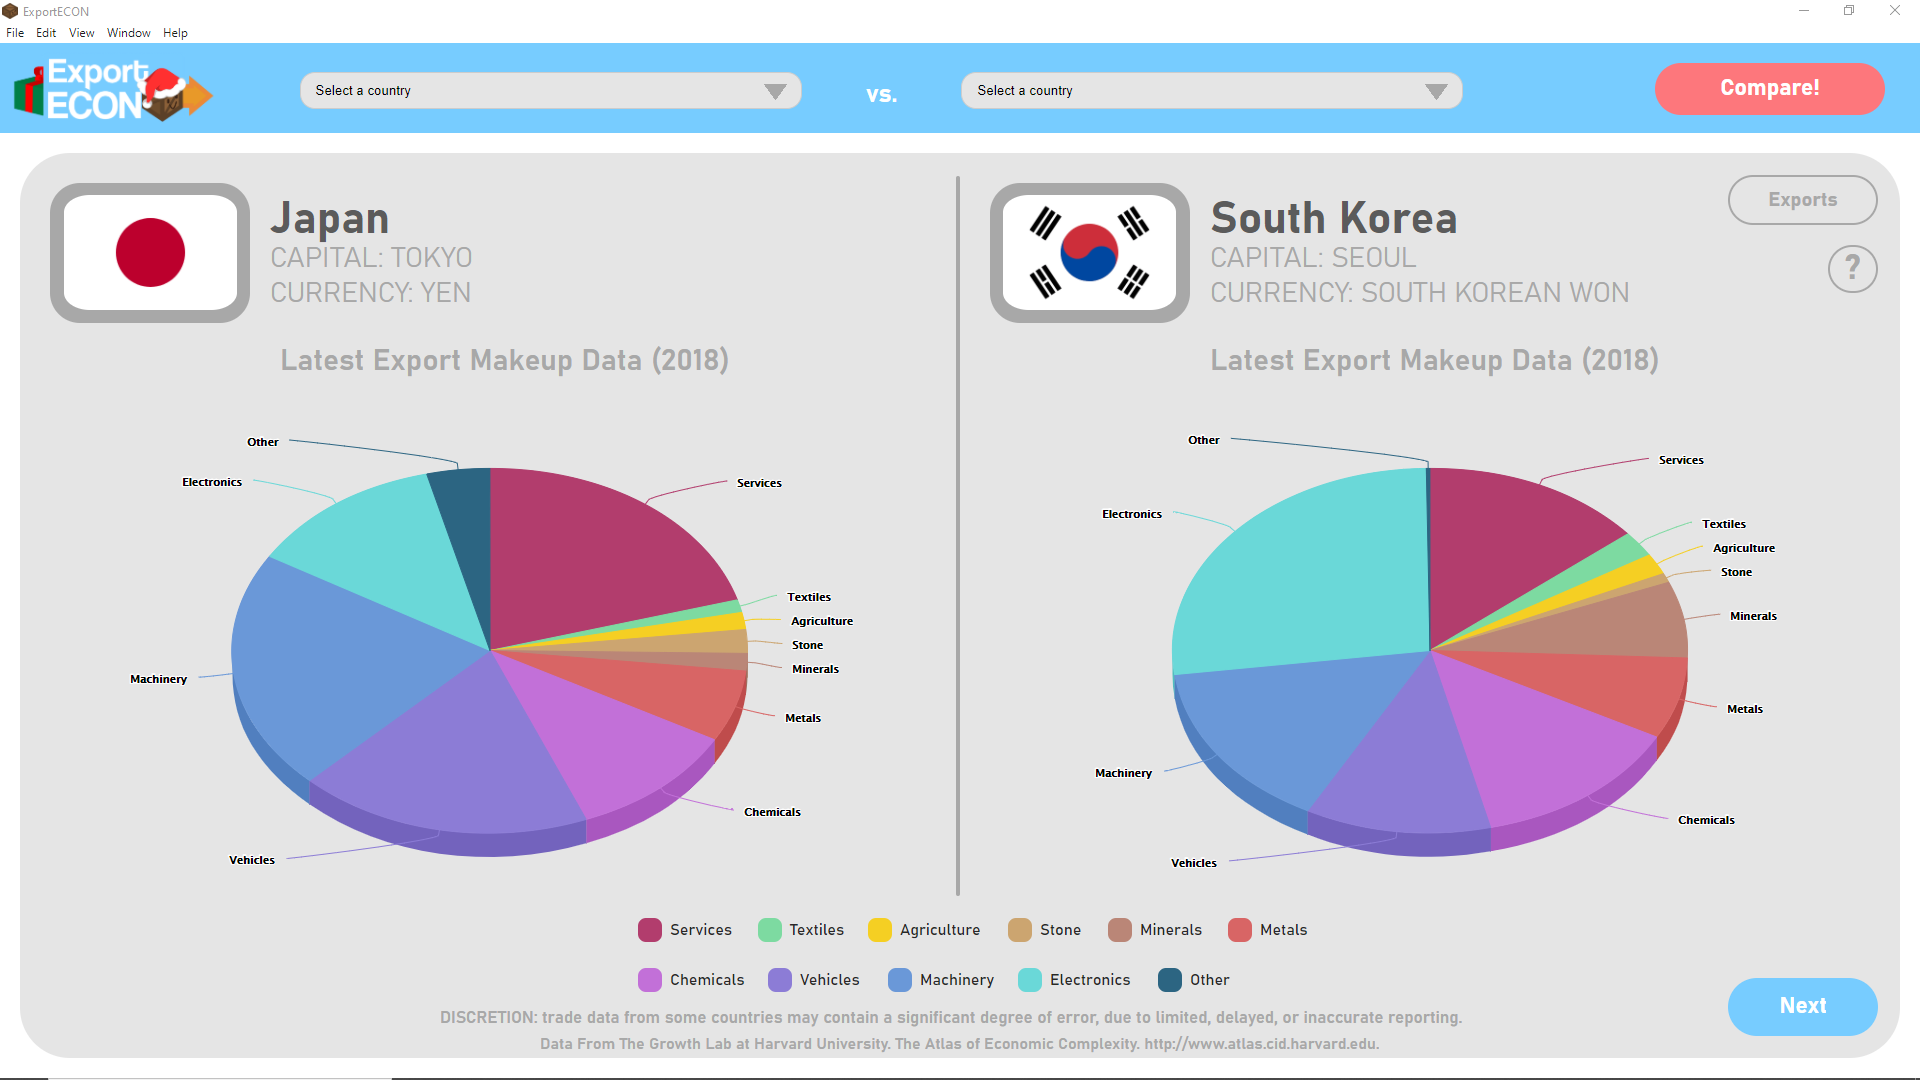Viewport: 1920px width, 1080px height.
Task: Open the File menu
Action: [x=15, y=33]
